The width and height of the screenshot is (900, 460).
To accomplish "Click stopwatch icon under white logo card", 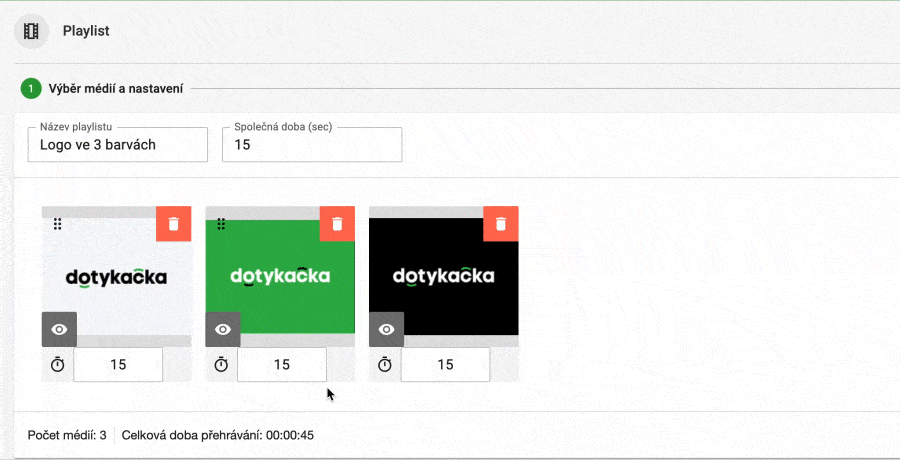I will 58,365.
